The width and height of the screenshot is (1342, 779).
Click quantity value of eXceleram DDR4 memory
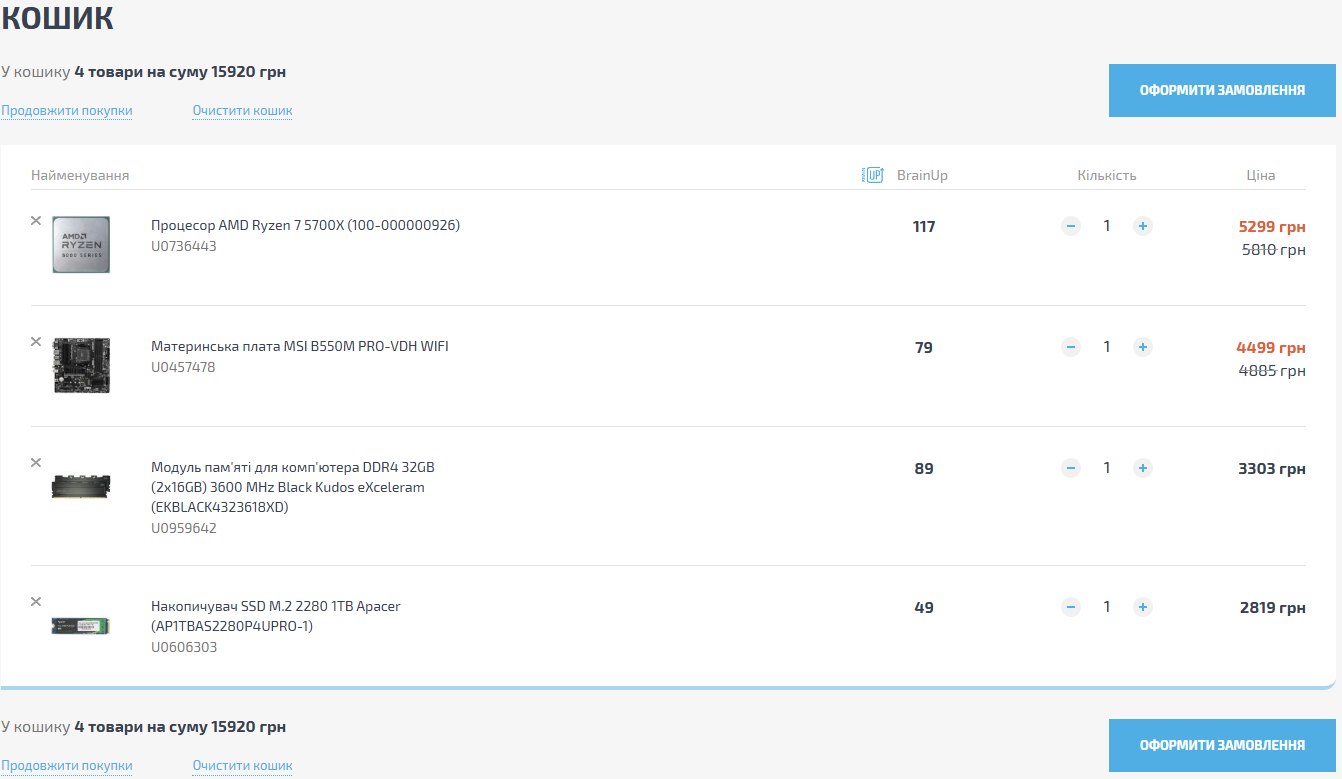[x=1107, y=468]
